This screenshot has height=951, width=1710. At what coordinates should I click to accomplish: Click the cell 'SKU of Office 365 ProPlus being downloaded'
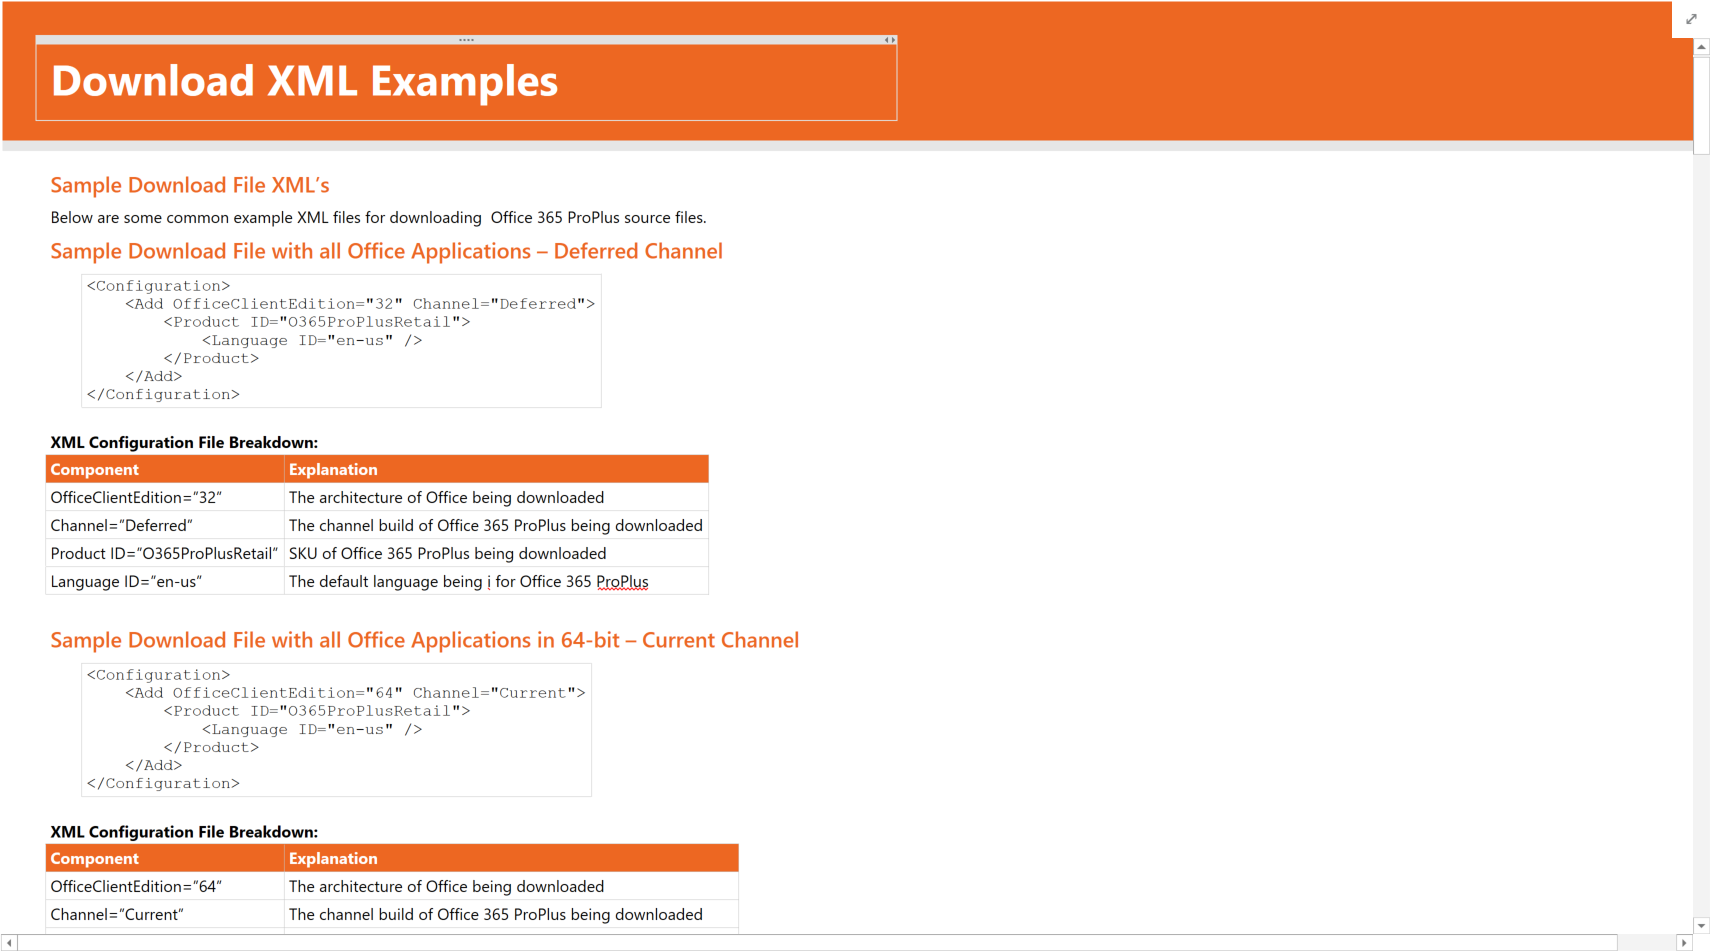[x=497, y=553]
